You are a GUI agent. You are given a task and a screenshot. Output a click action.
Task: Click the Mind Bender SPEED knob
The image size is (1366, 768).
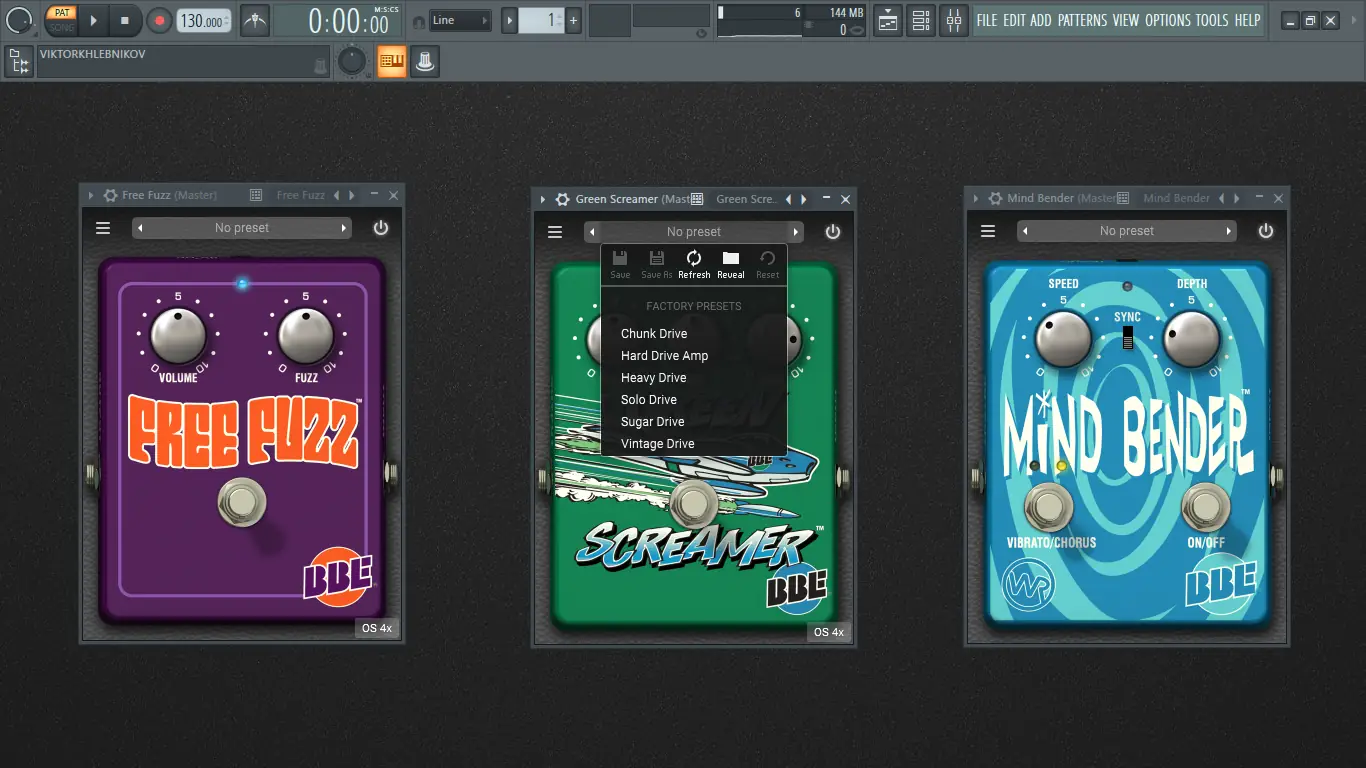click(x=1063, y=340)
